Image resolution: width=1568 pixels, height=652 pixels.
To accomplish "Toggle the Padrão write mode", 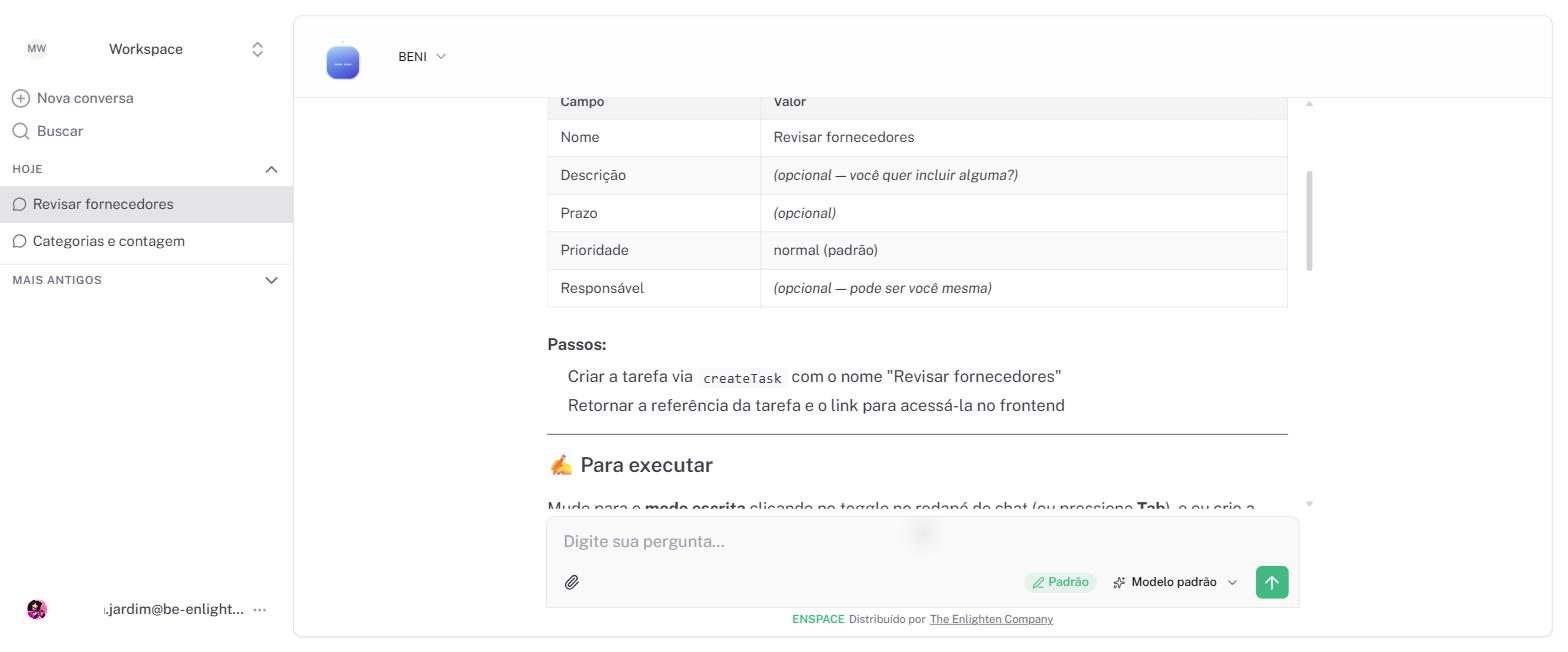I will click(x=1060, y=582).
